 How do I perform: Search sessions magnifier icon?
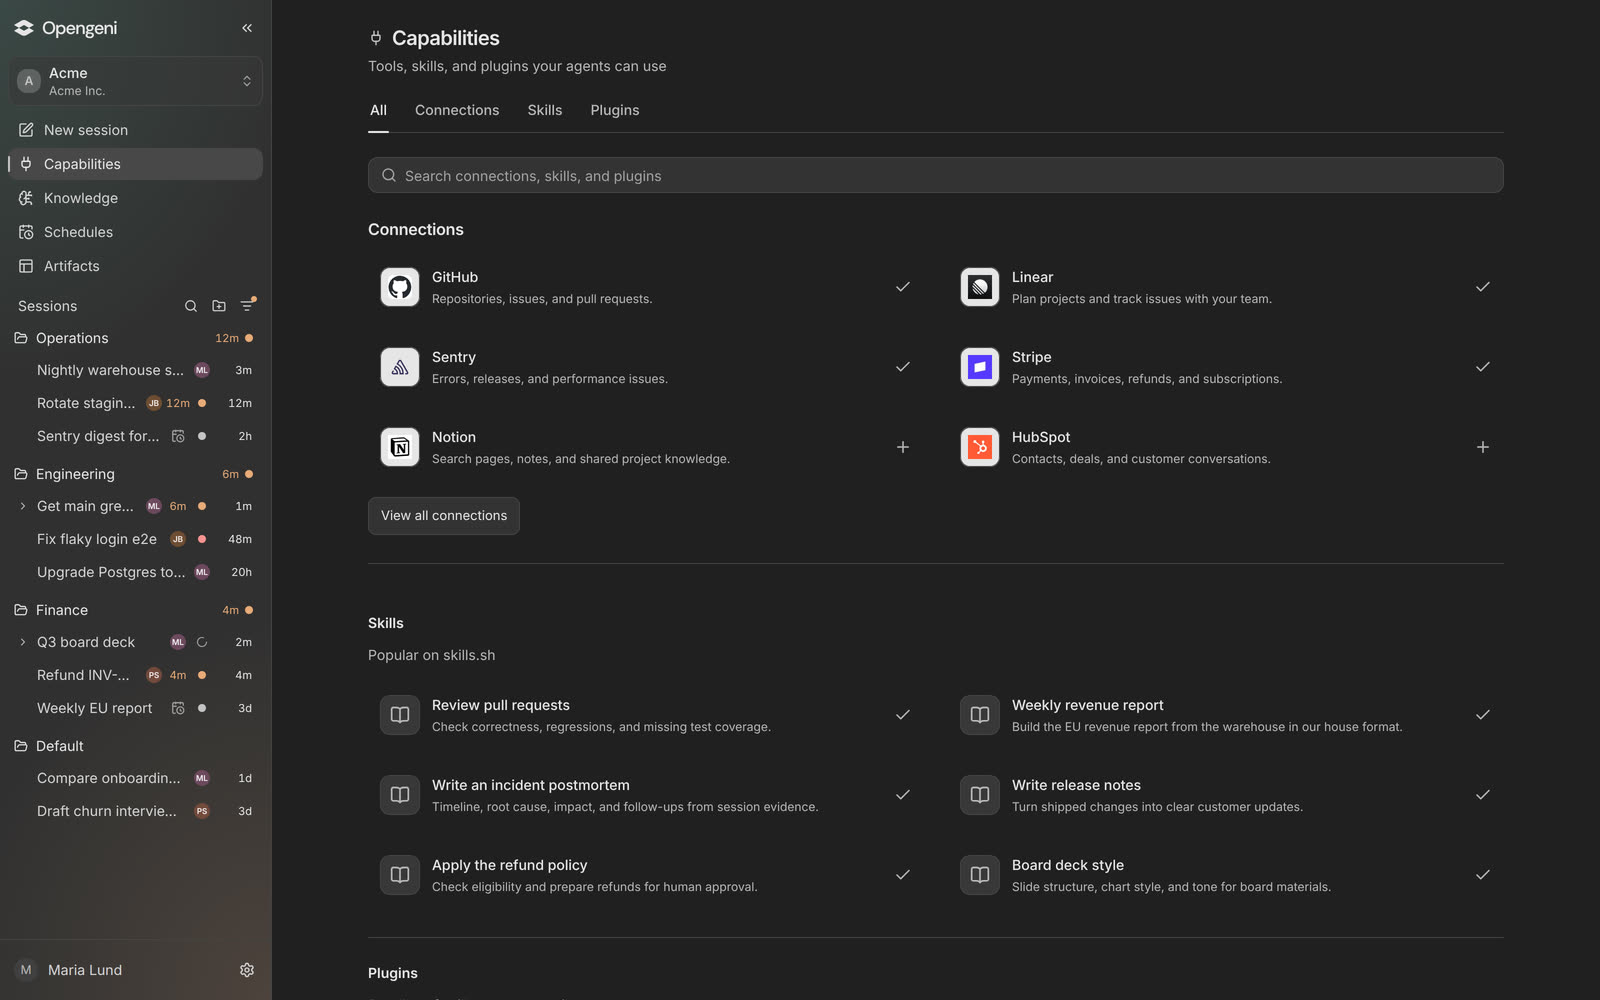[x=191, y=306]
